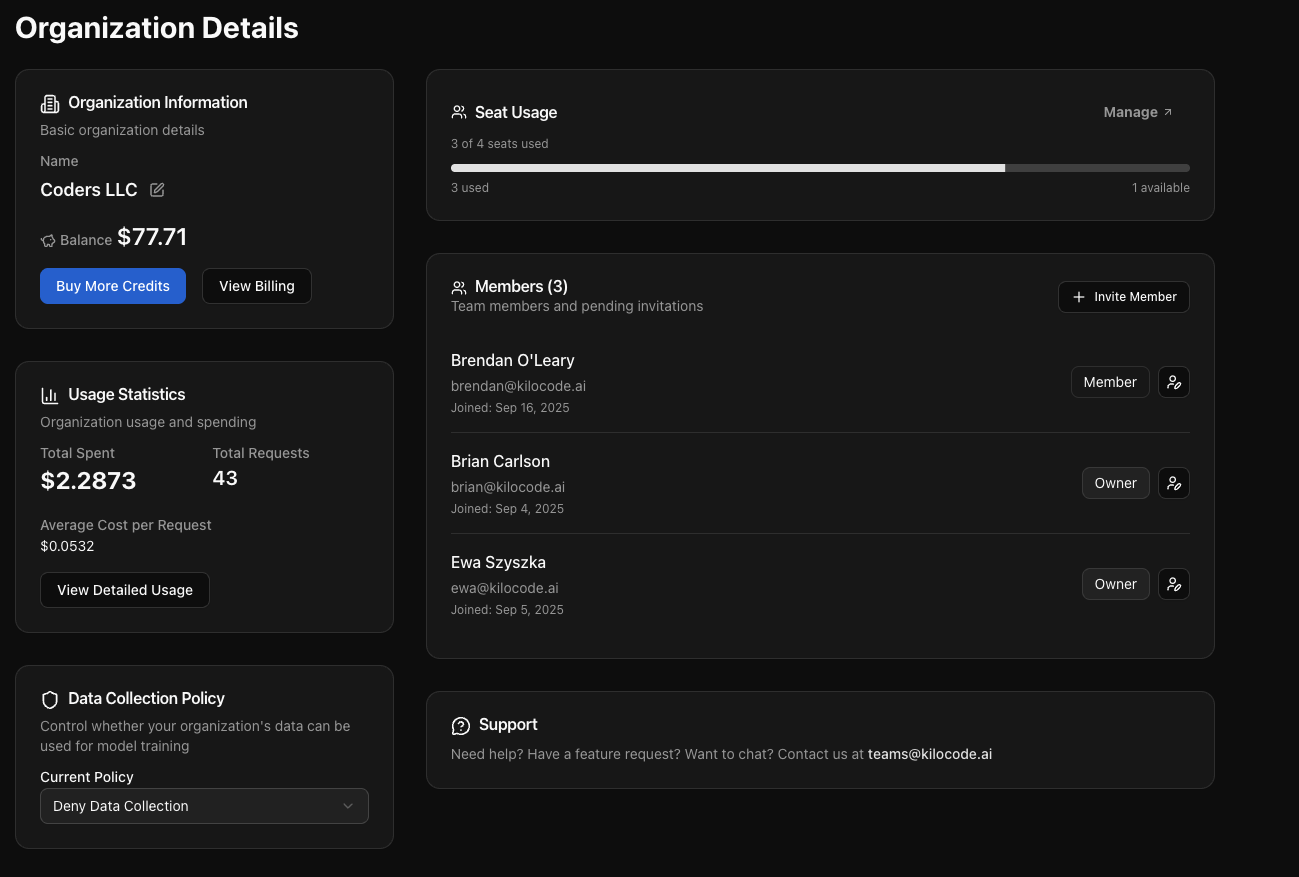Viewport: 1299px width, 877px height.
Task: Click the edit-user icon for Brendan O'Leary
Action: coord(1174,382)
